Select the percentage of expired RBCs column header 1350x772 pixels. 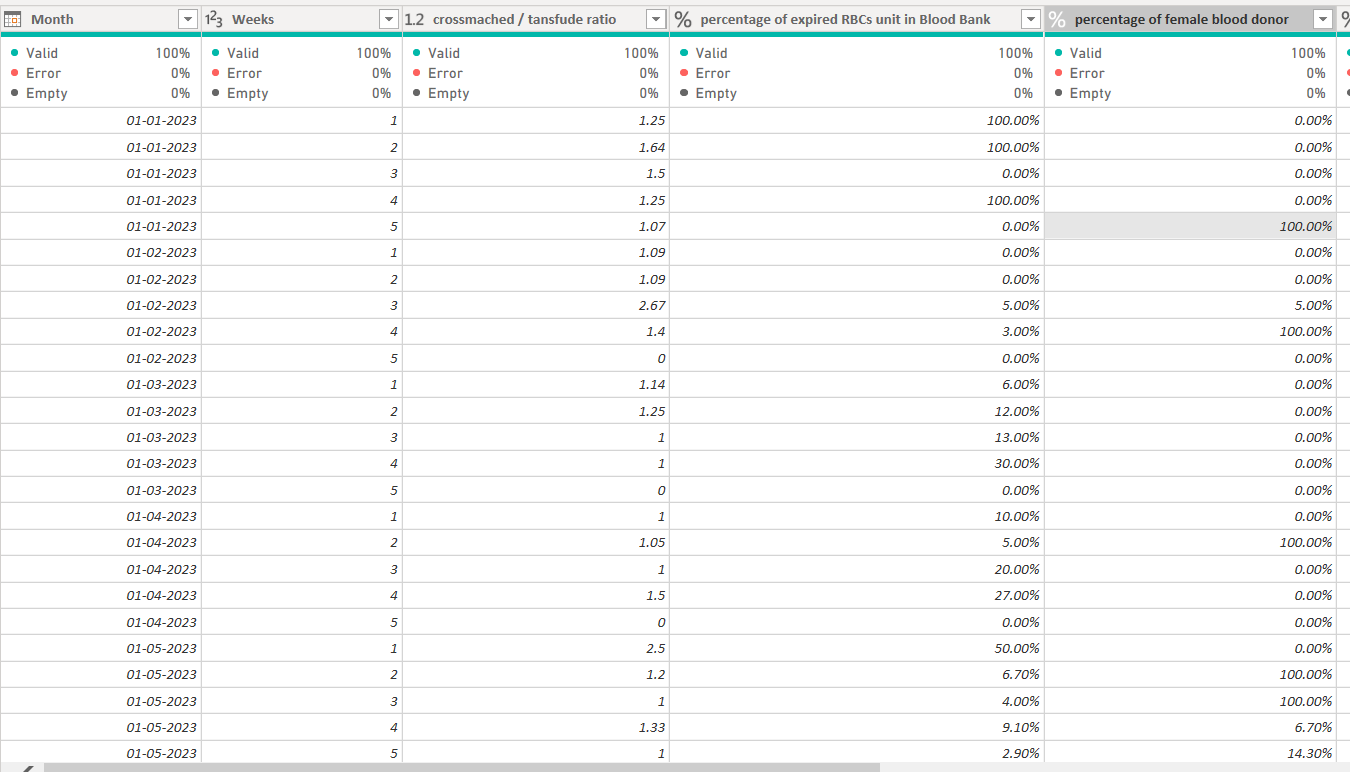[x=857, y=19]
